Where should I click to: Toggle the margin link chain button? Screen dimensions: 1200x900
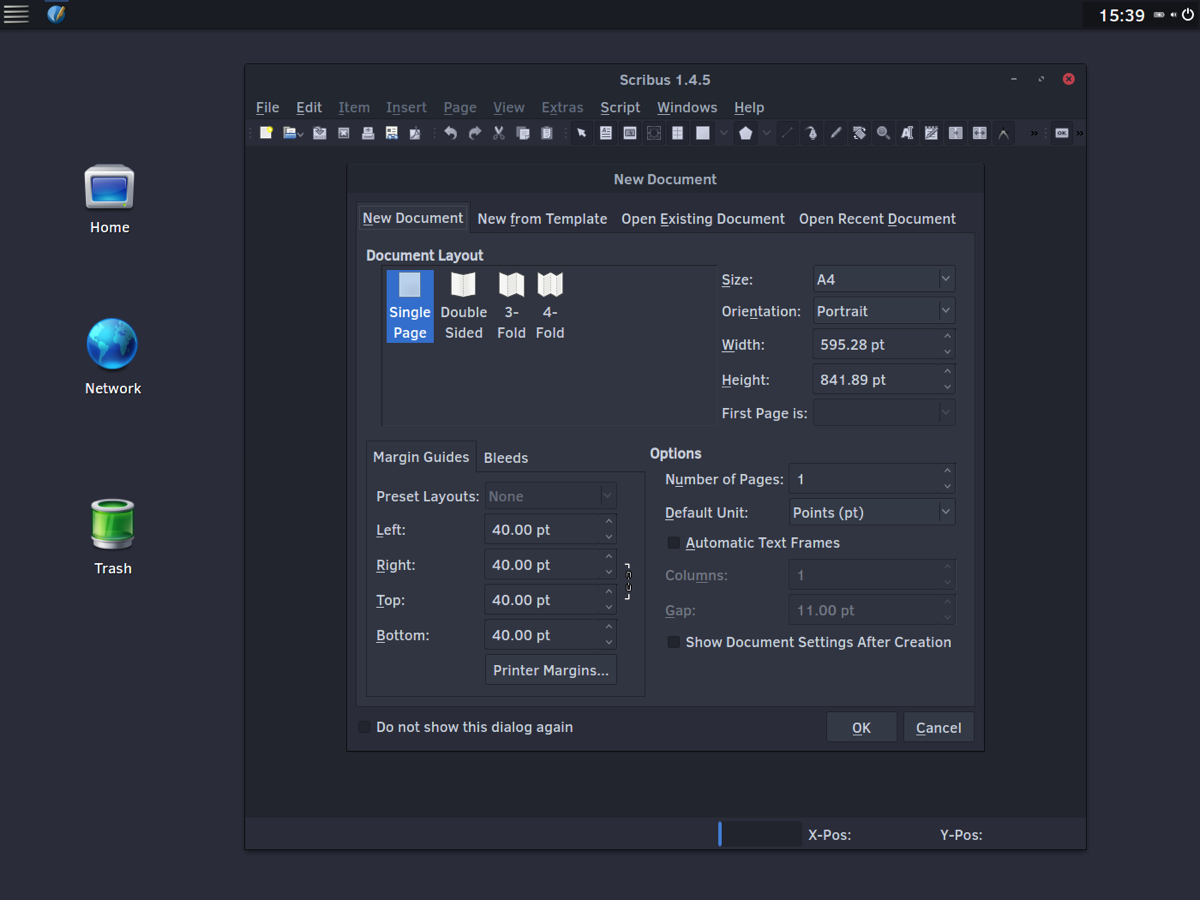pyautogui.click(x=628, y=581)
